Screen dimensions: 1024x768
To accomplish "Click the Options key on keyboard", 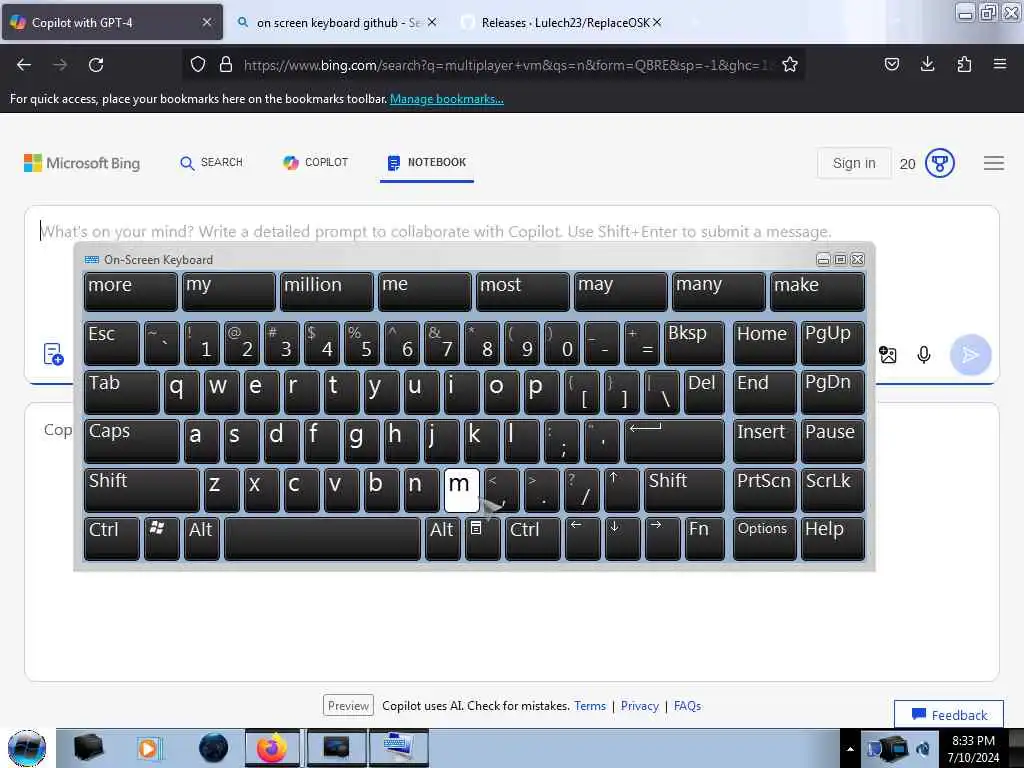I will [x=764, y=539].
